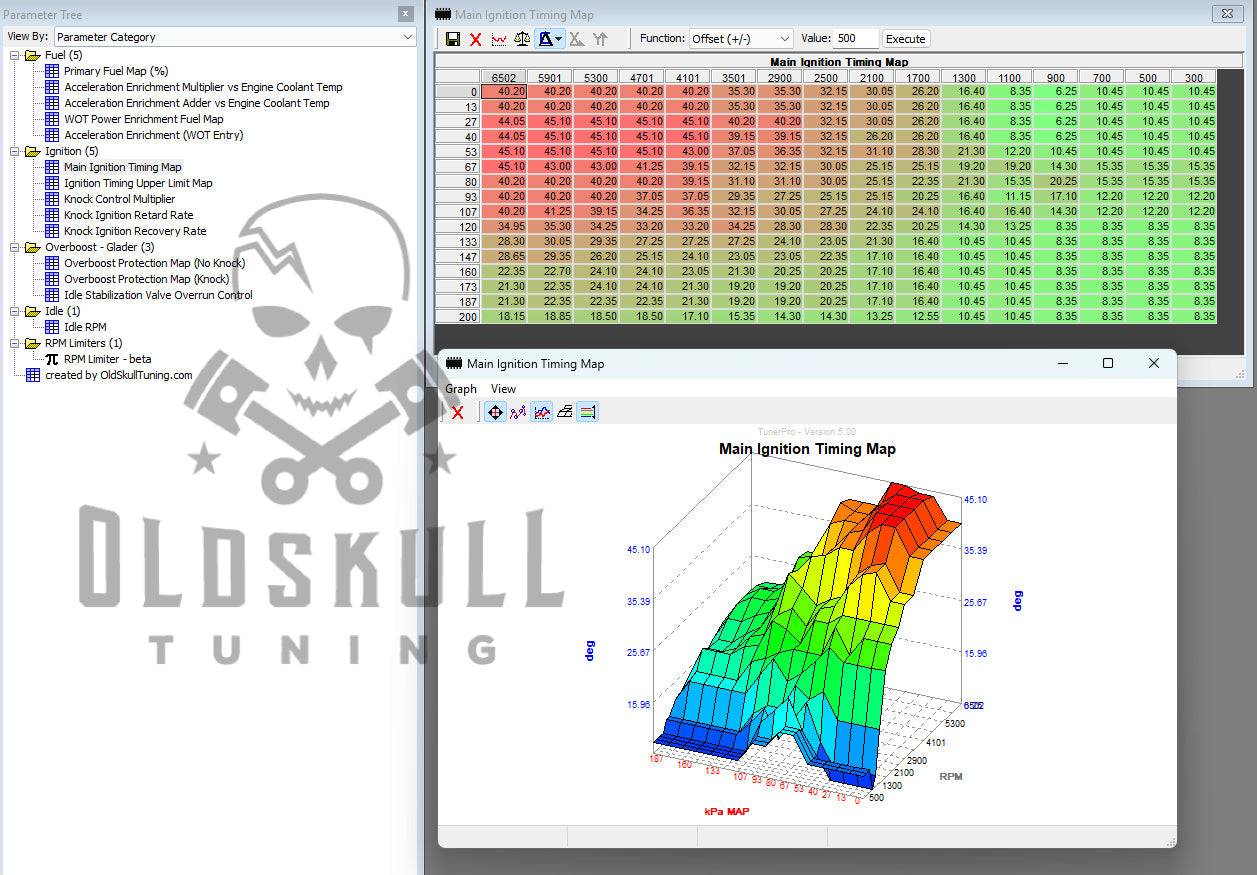This screenshot has height=875, width=1257.
Task: Click the Execute button
Action: pyautogui.click(x=906, y=39)
